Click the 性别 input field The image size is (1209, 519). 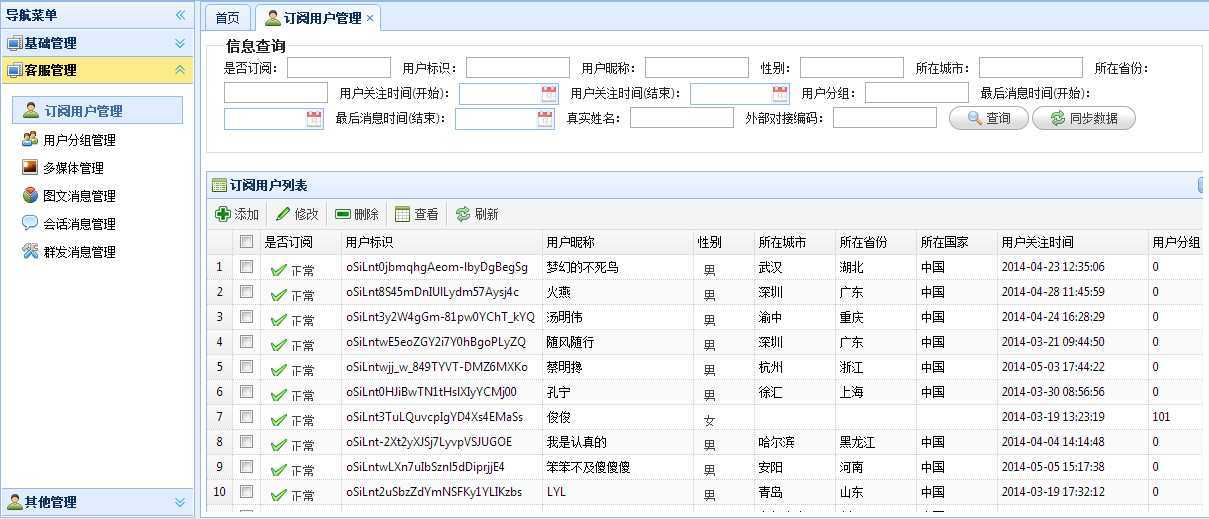(851, 68)
